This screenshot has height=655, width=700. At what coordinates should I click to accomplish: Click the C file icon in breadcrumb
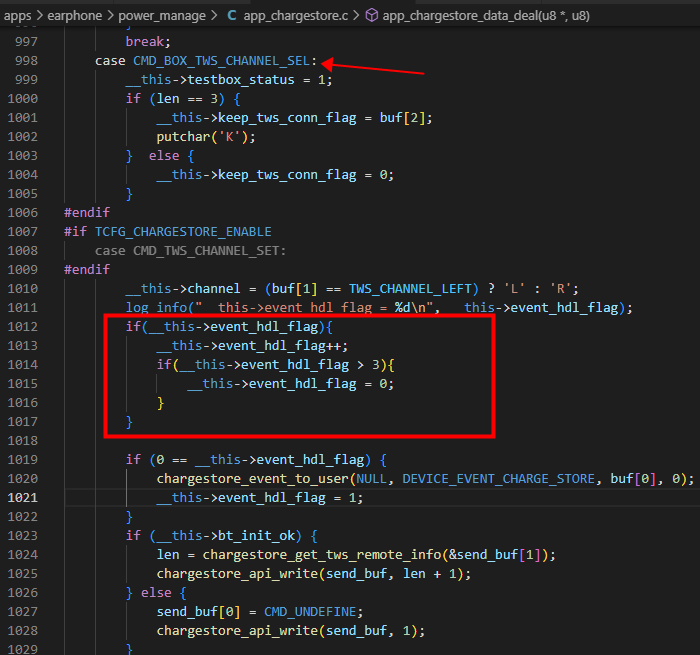tap(232, 16)
